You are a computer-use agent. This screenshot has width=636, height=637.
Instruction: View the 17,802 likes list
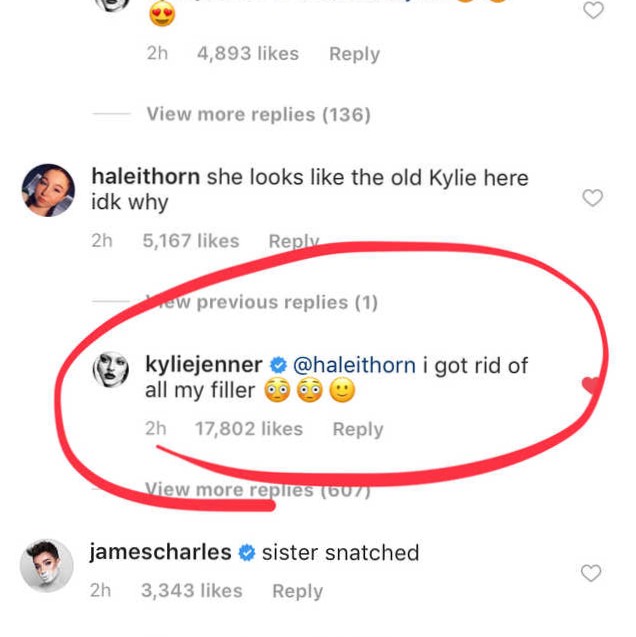[248, 429]
